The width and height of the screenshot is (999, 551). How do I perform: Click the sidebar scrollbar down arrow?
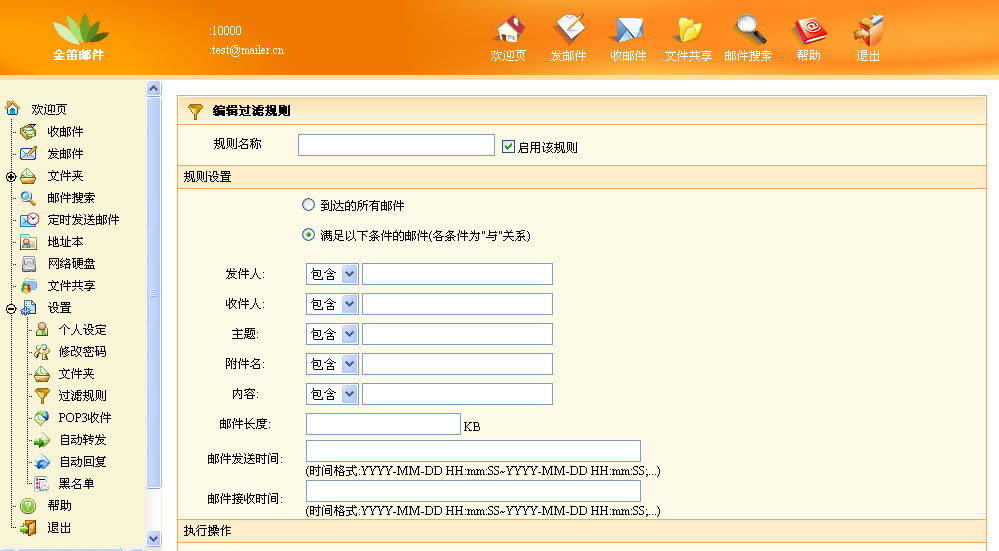tap(154, 539)
